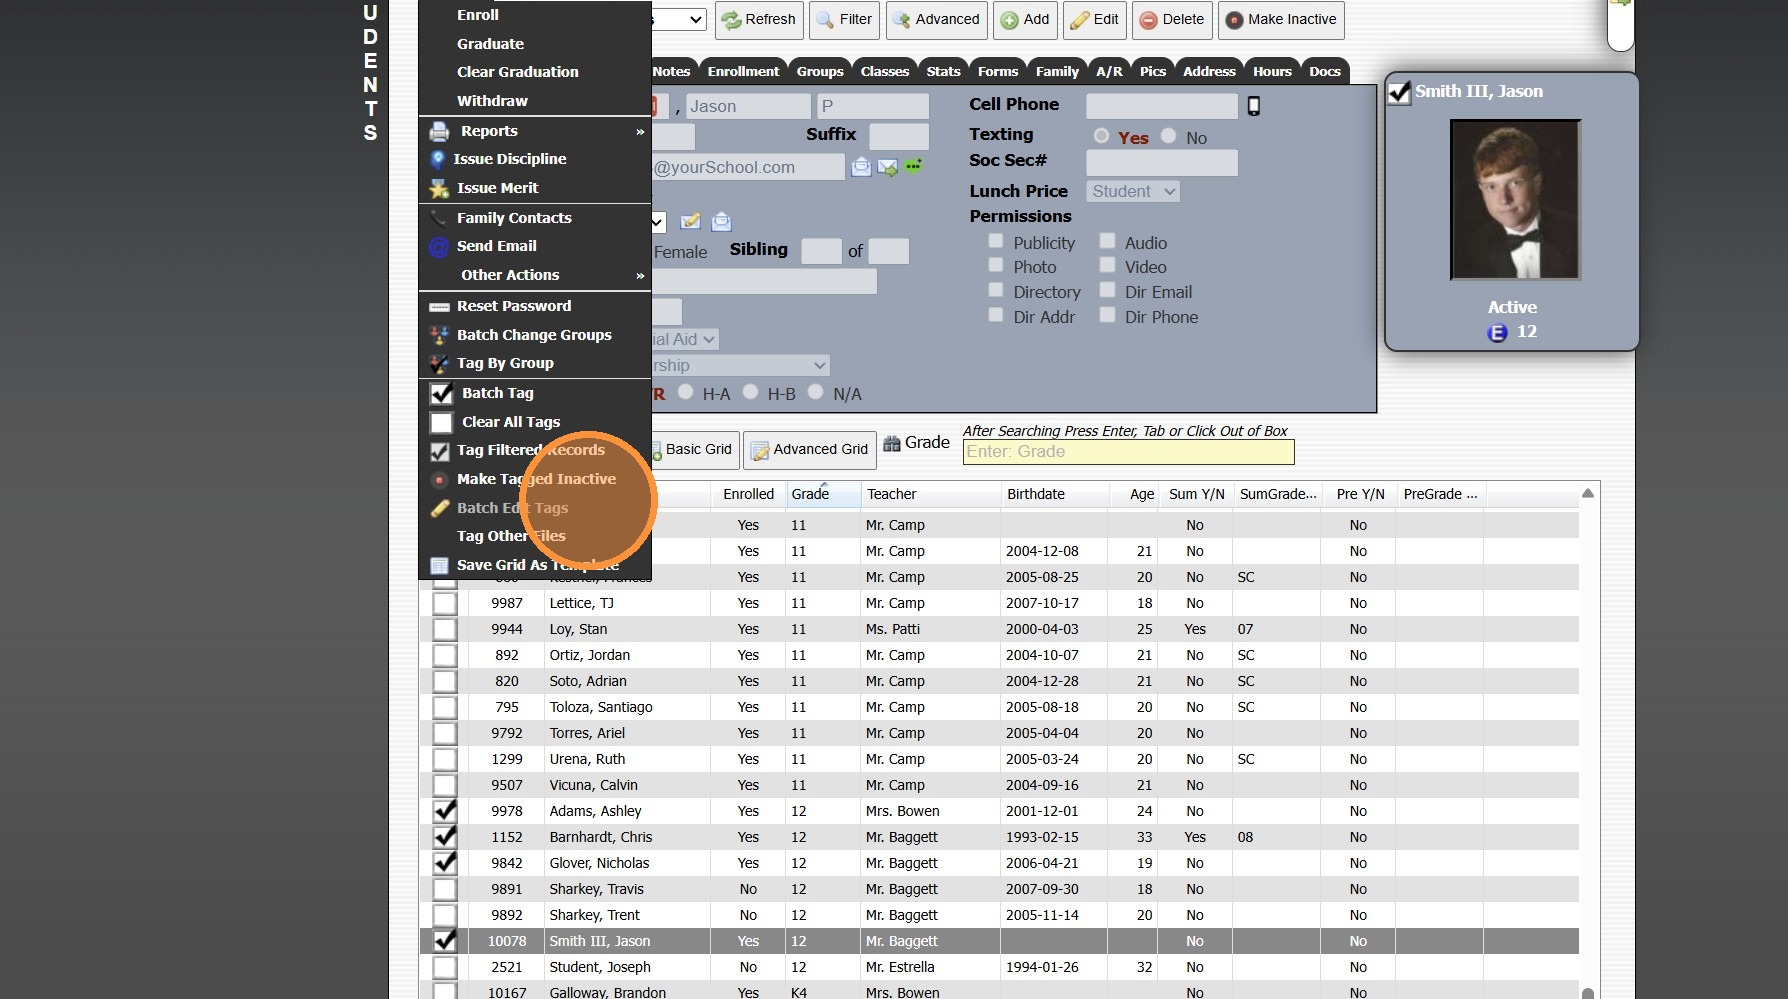
Task: Click the blue E badge under Active
Action: 1497,333
